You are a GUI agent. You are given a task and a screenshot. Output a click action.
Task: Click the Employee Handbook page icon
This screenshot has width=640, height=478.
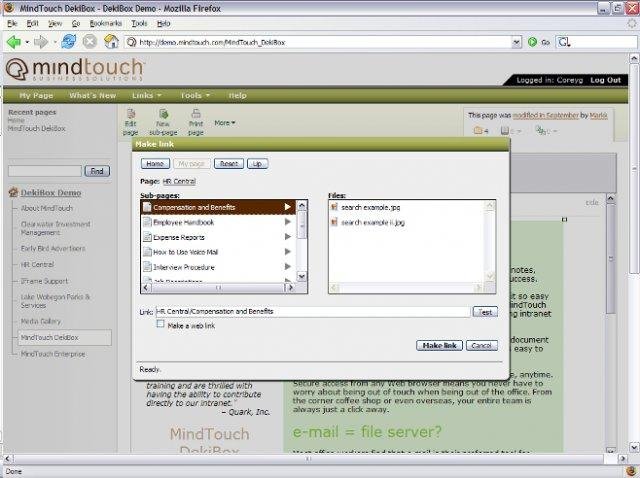tap(147, 222)
